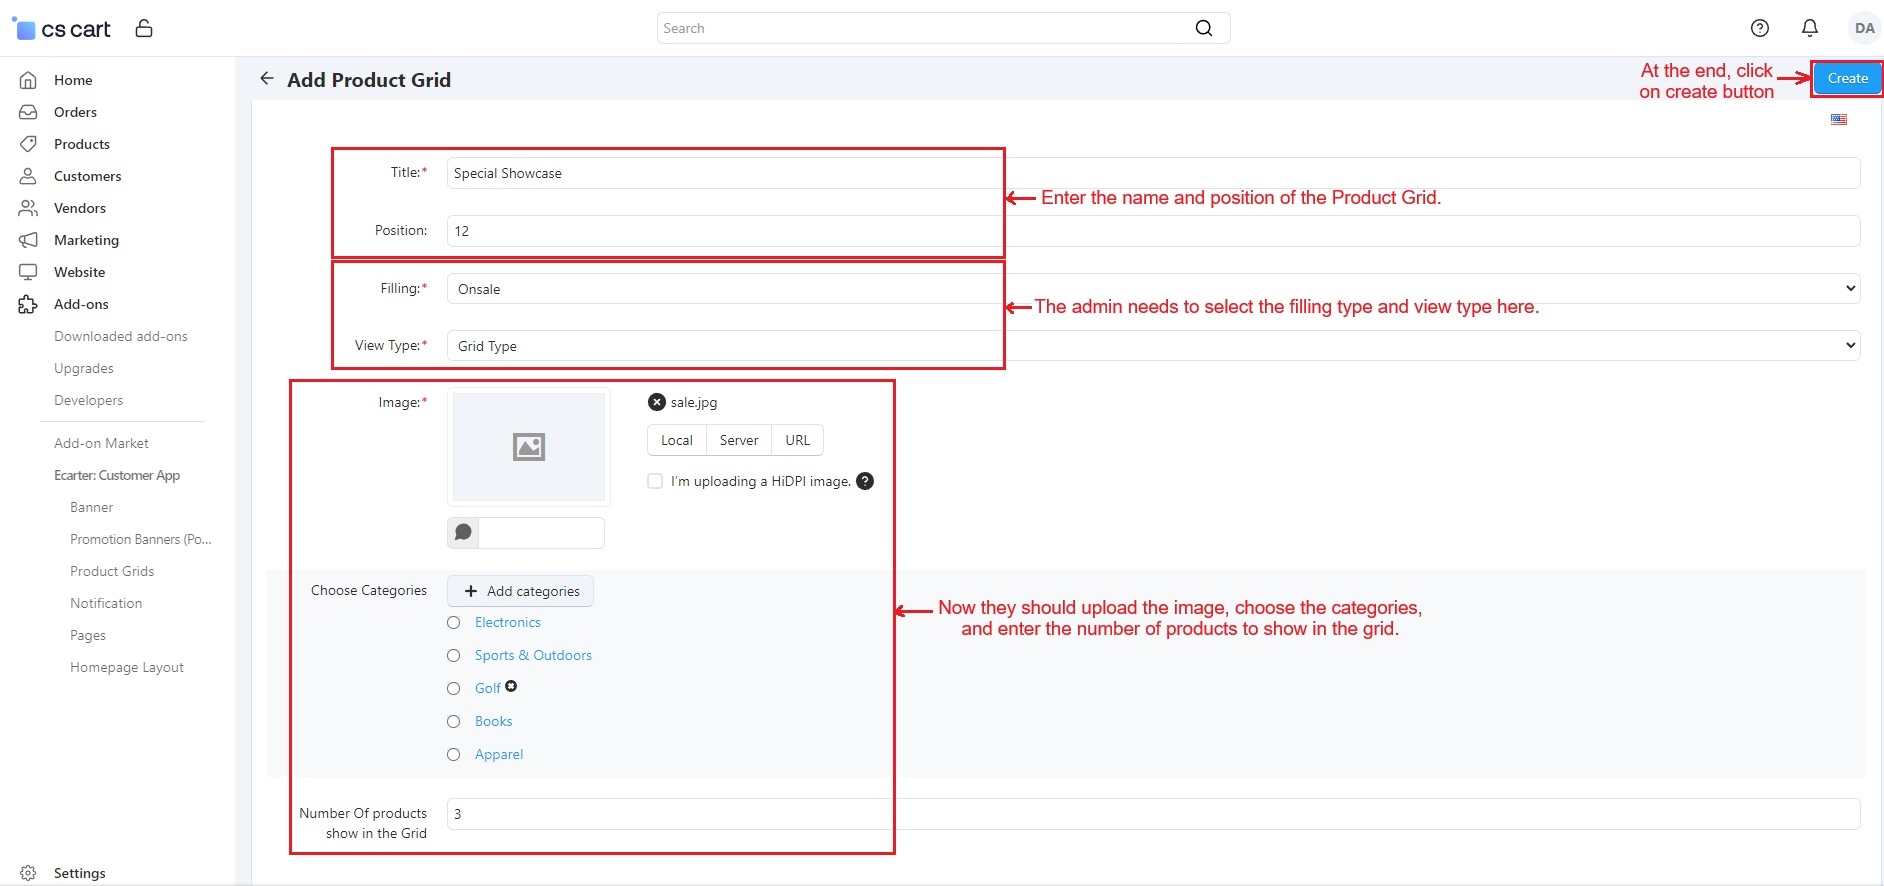This screenshot has height=886, width=1884.
Task: Click the language flag icon
Action: (1839, 119)
